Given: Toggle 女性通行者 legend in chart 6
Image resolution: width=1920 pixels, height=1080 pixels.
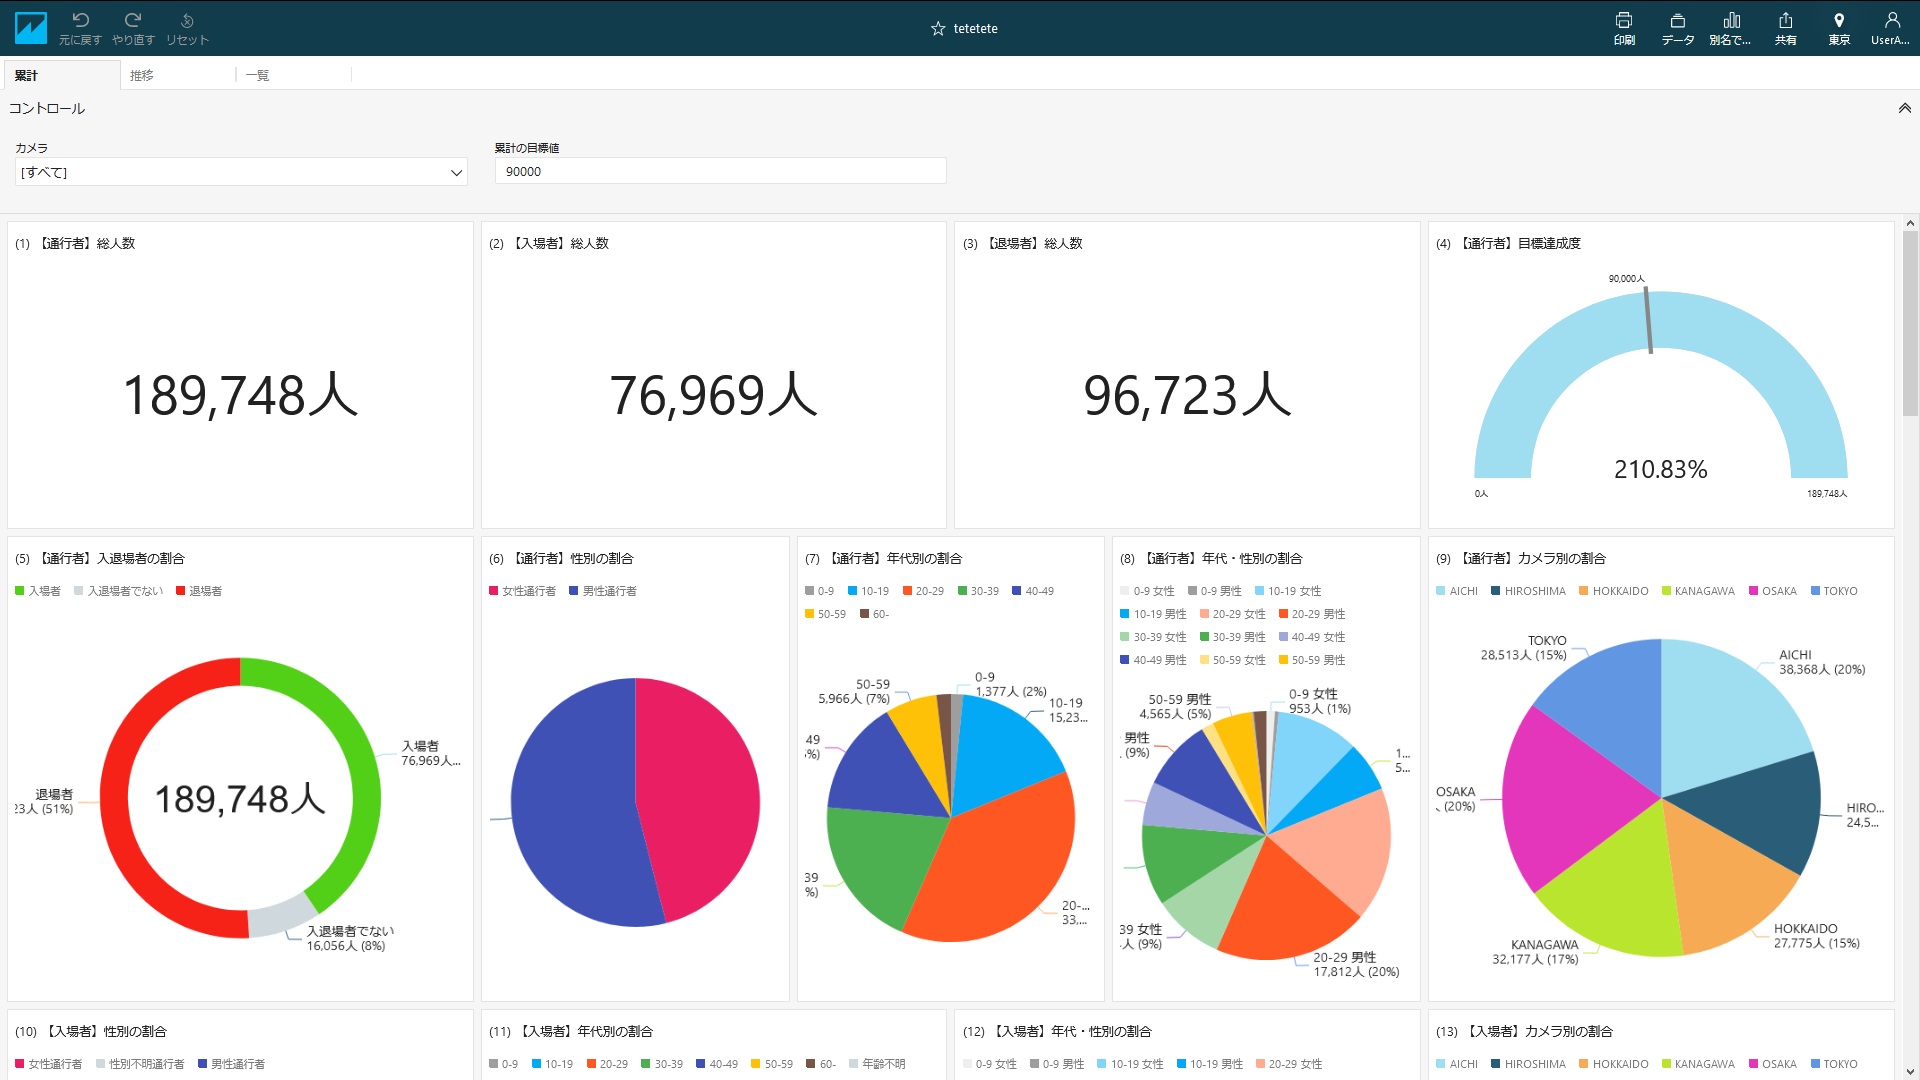Looking at the screenshot, I should point(522,591).
